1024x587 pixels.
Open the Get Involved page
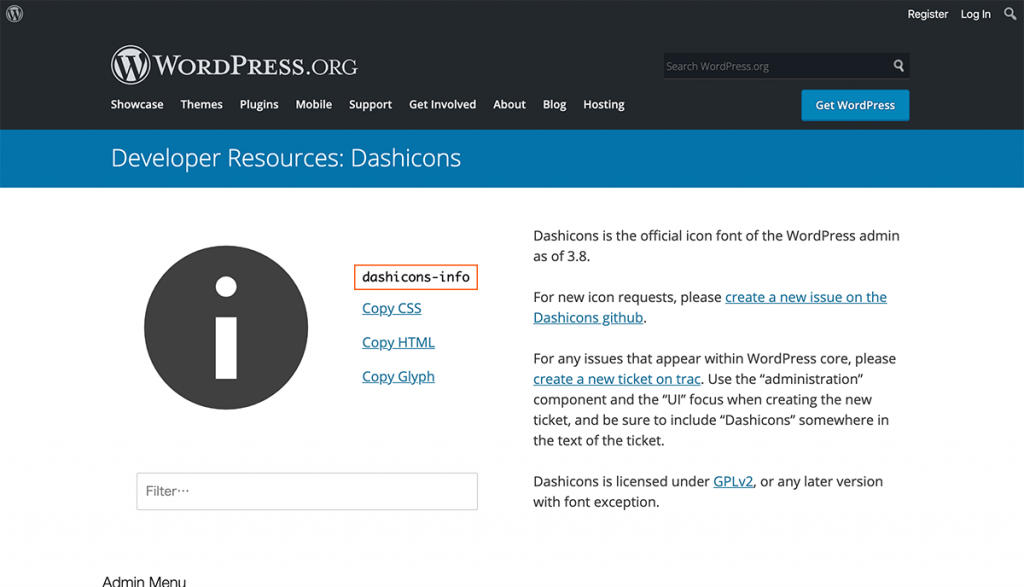(x=442, y=104)
